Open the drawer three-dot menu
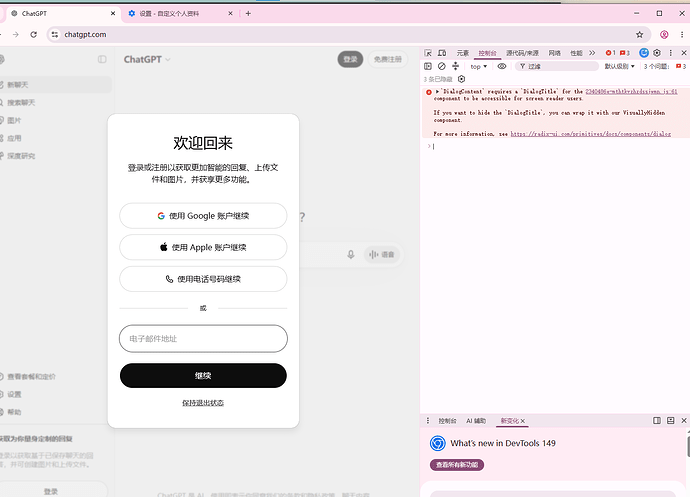 click(x=428, y=421)
